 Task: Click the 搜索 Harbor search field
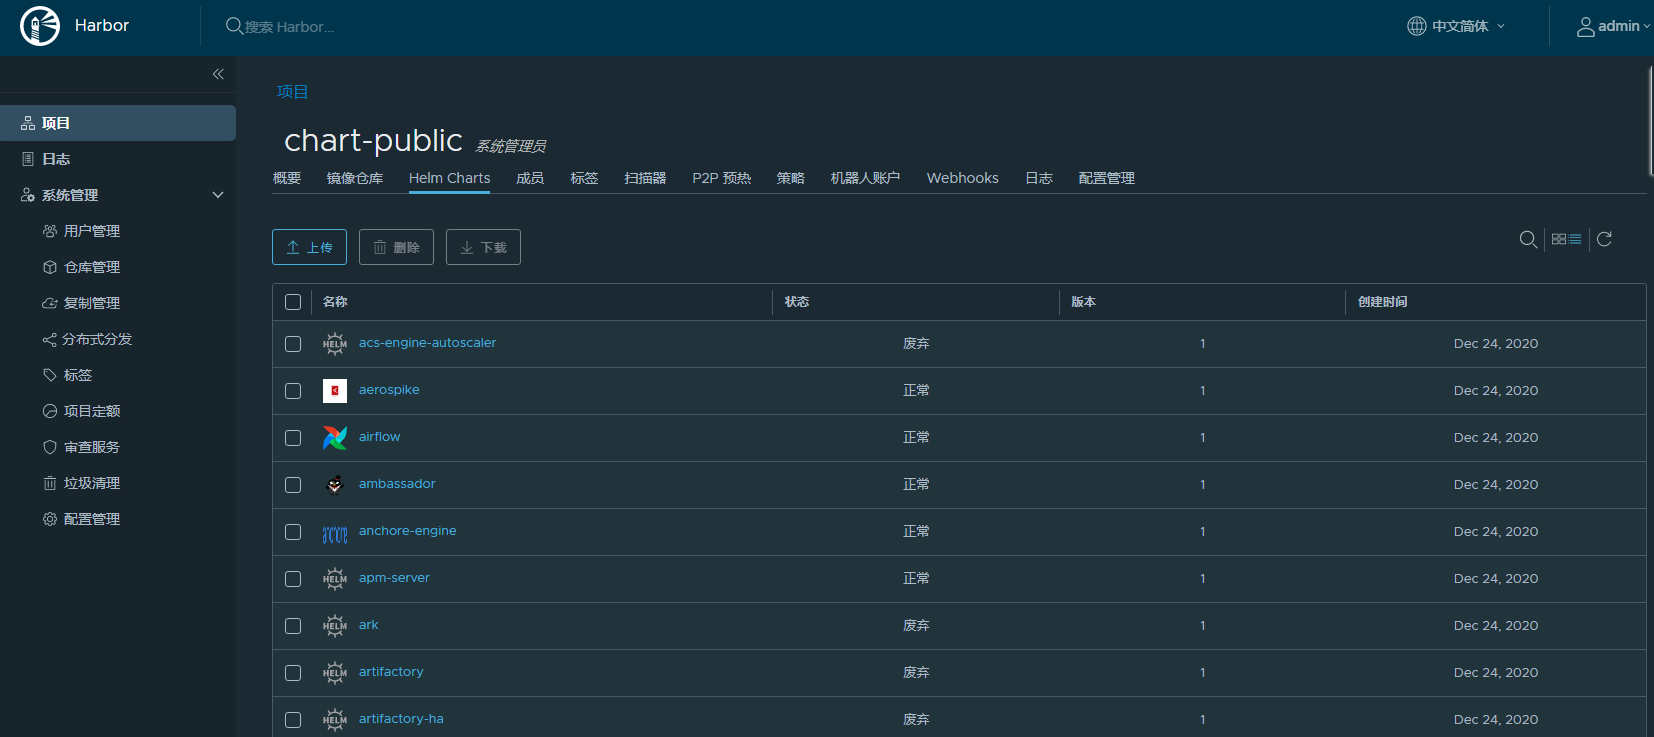click(290, 27)
